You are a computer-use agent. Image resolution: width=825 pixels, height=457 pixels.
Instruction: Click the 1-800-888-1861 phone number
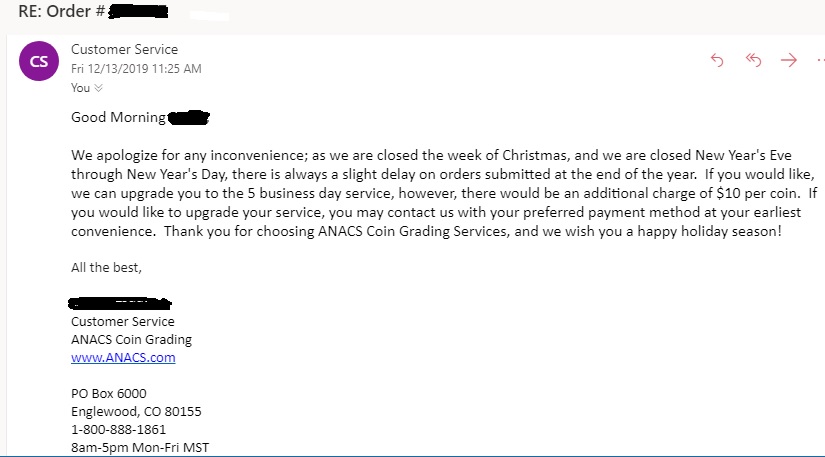tap(118, 429)
